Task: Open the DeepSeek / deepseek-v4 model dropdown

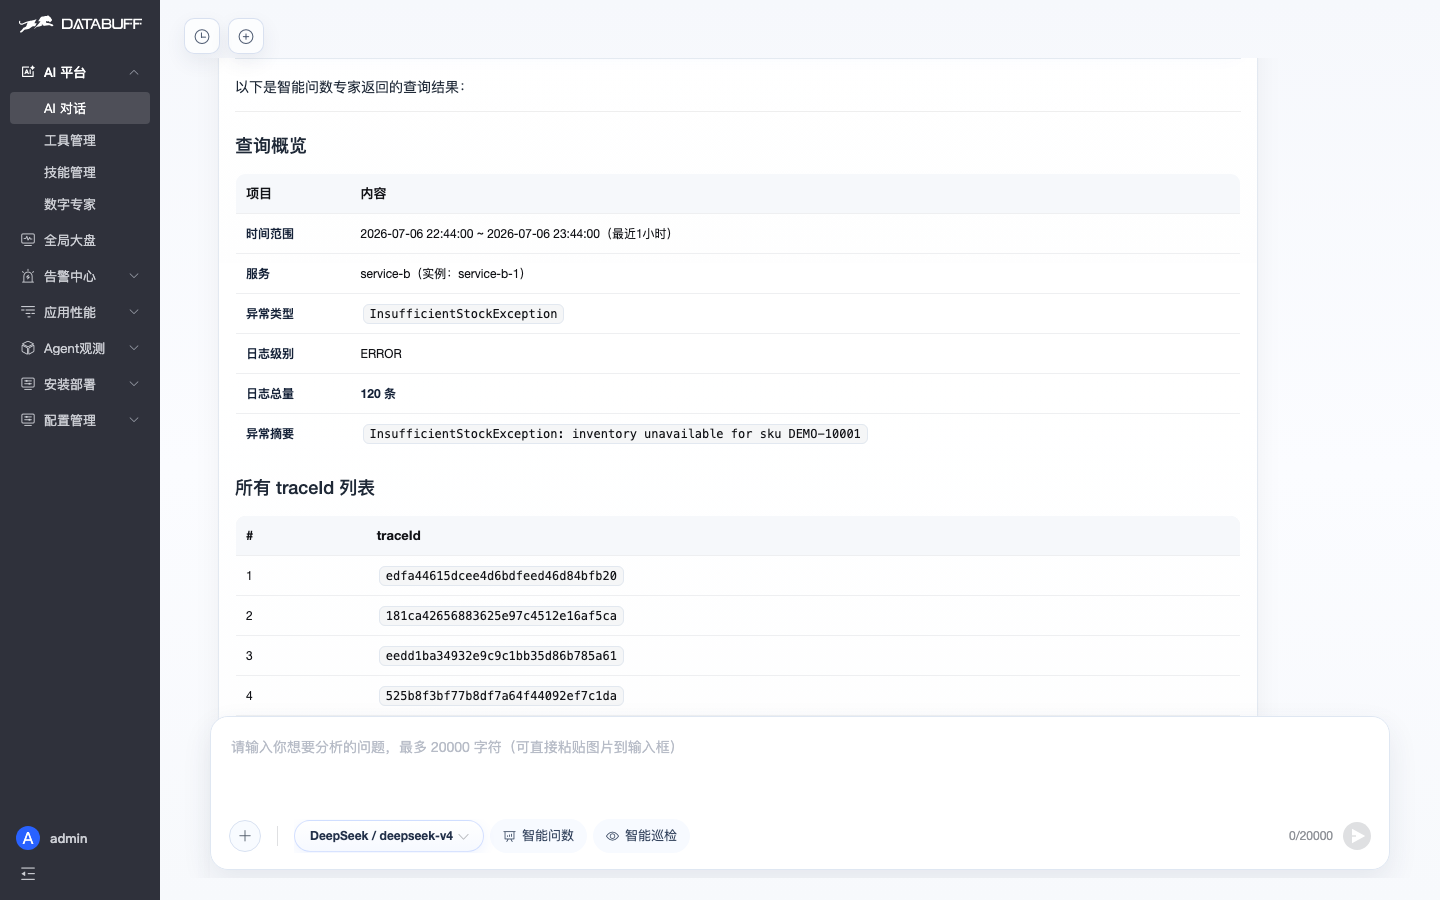Action: pos(389,836)
